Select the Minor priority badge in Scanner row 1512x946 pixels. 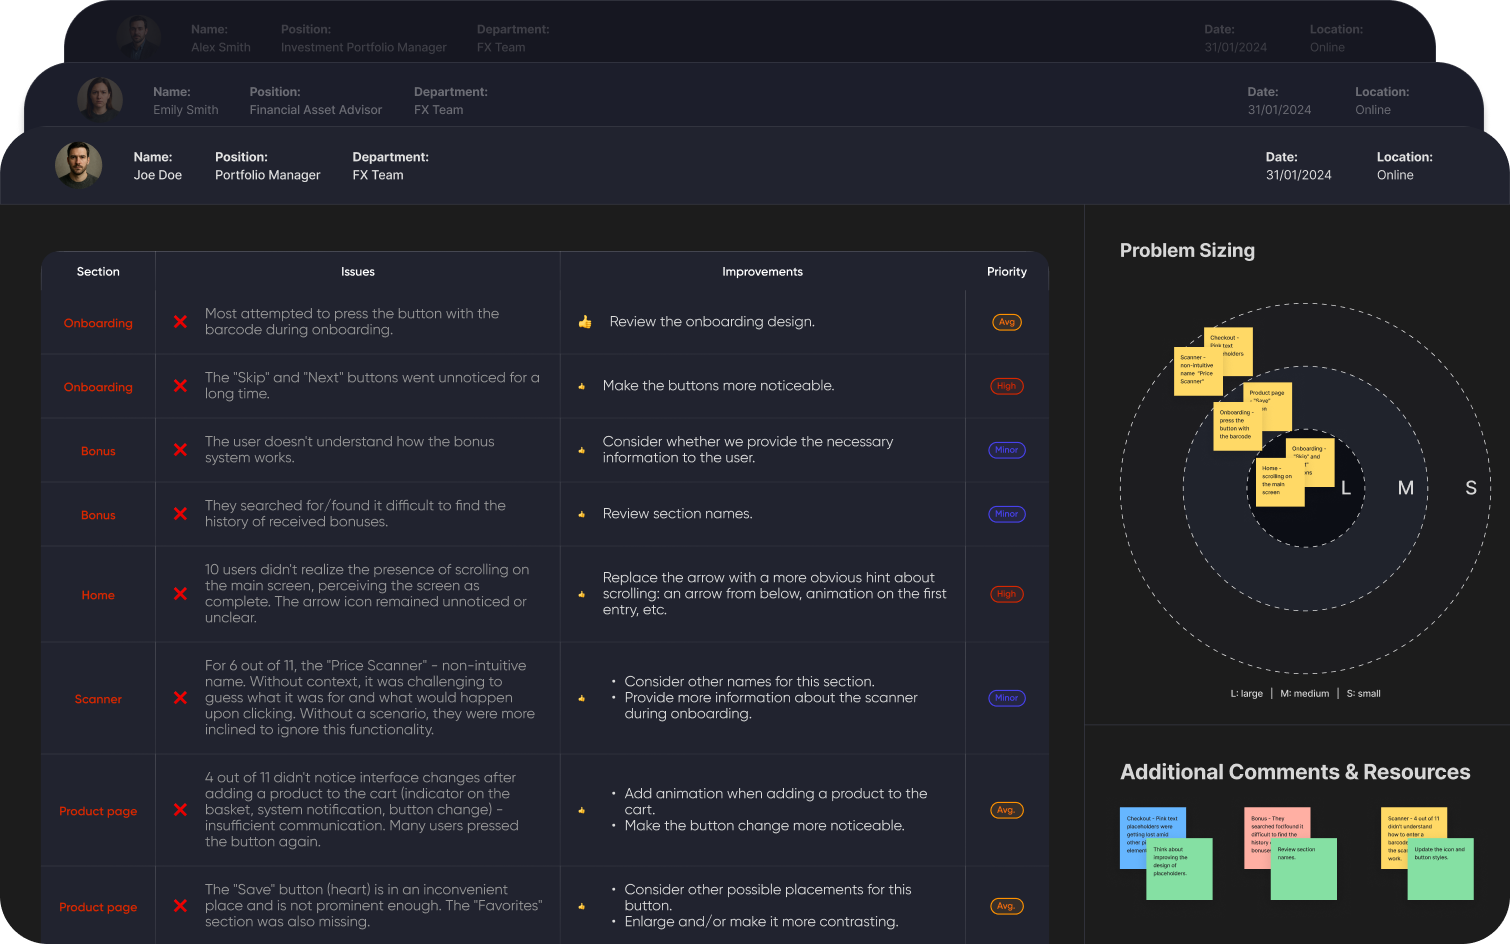[x=1006, y=698]
